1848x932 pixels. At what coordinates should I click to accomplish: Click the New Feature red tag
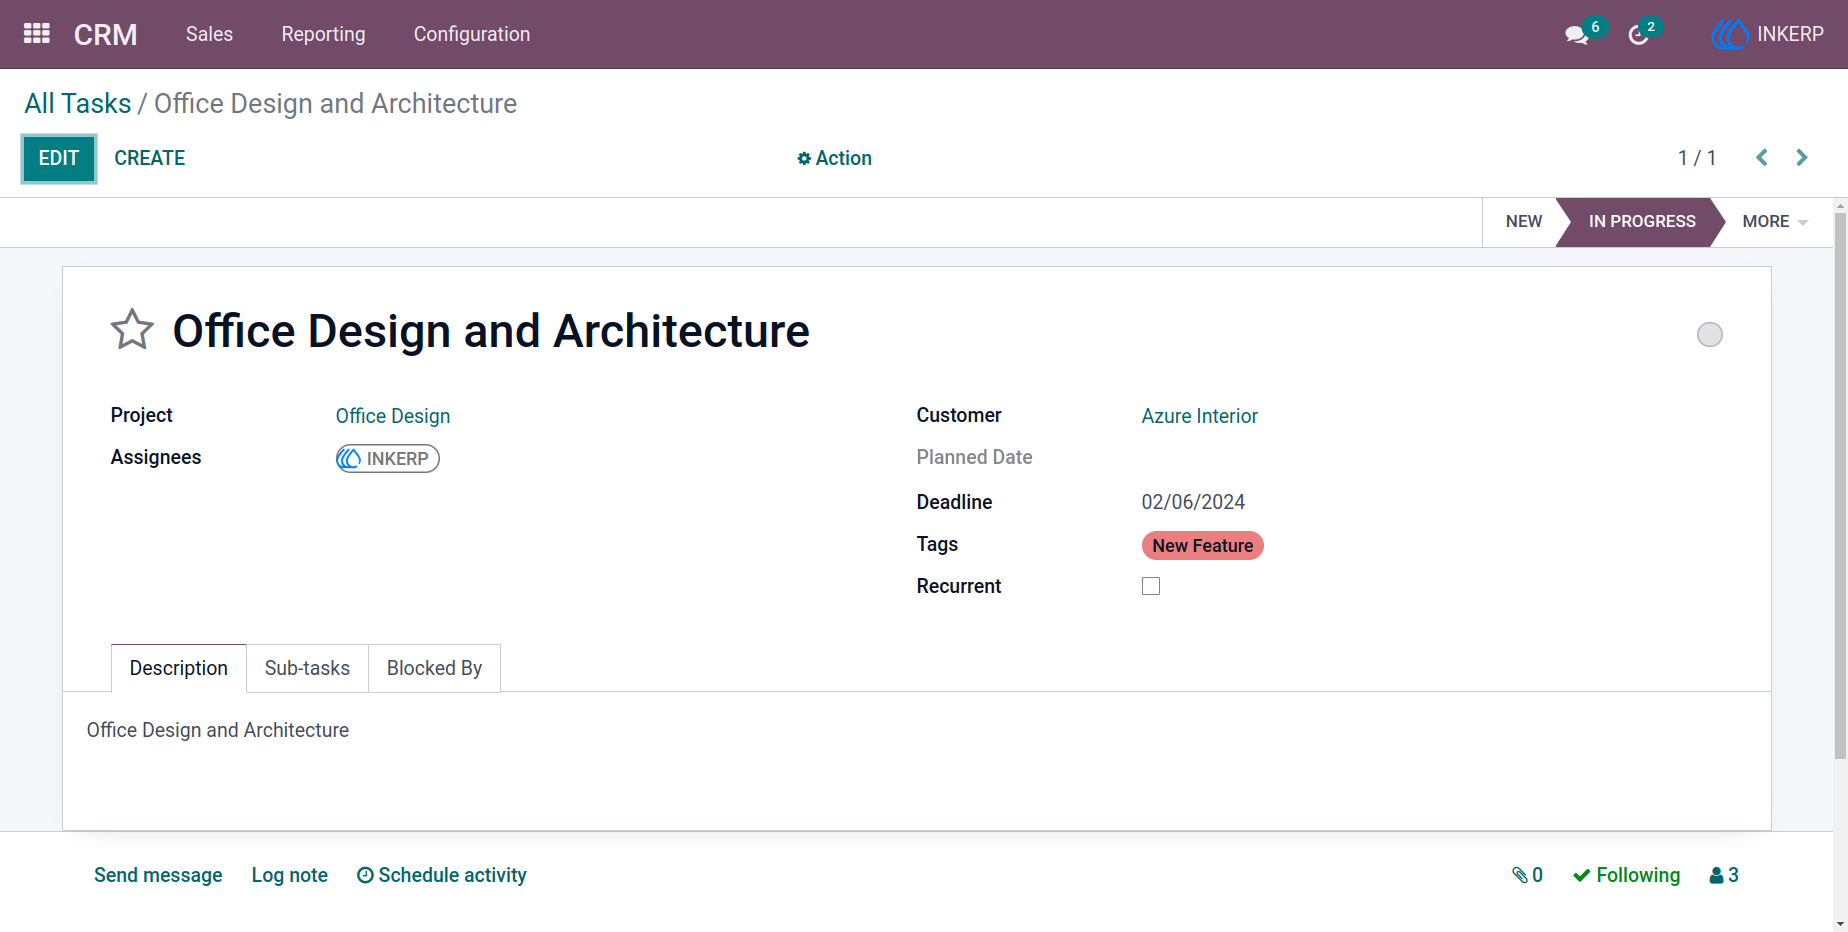point(1203,546)
